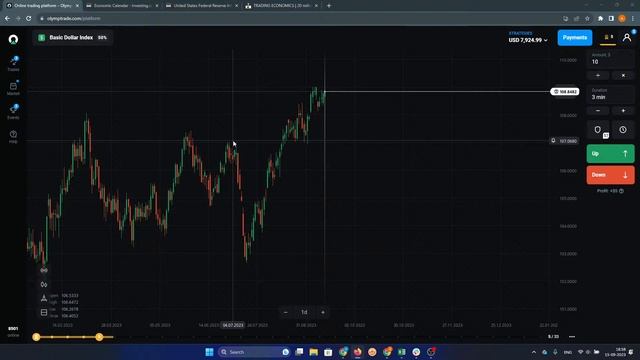
Task: Click the Profit info question icon
Action: (621, 191)
